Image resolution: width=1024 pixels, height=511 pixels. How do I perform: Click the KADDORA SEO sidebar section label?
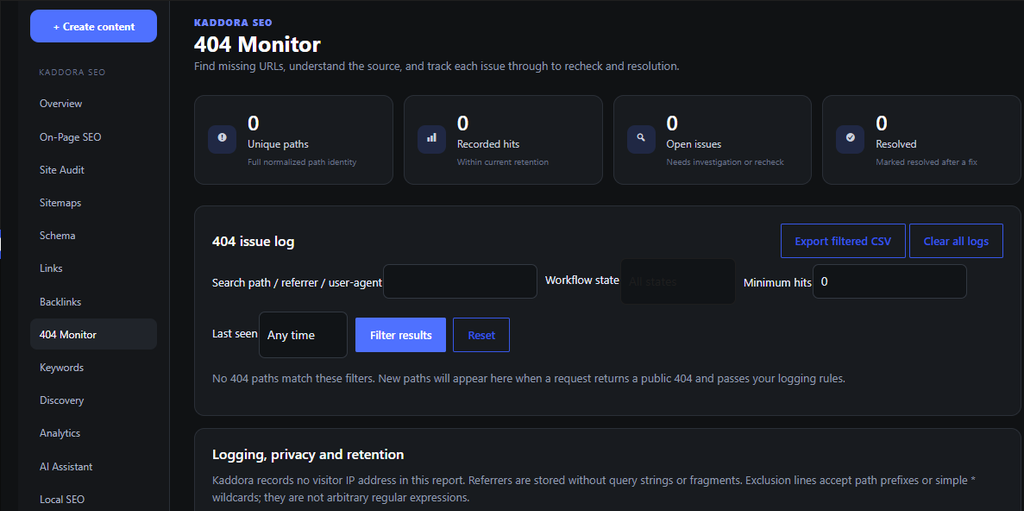[x=72, y=72]
